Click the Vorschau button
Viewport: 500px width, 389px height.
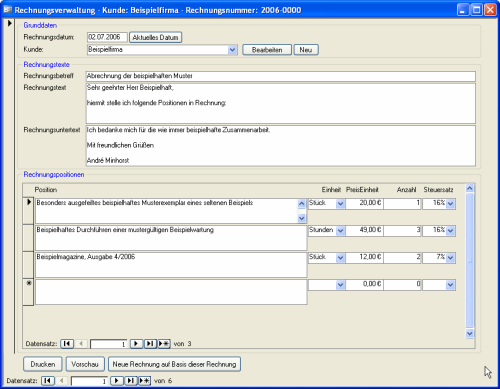[x=85, y=364]
